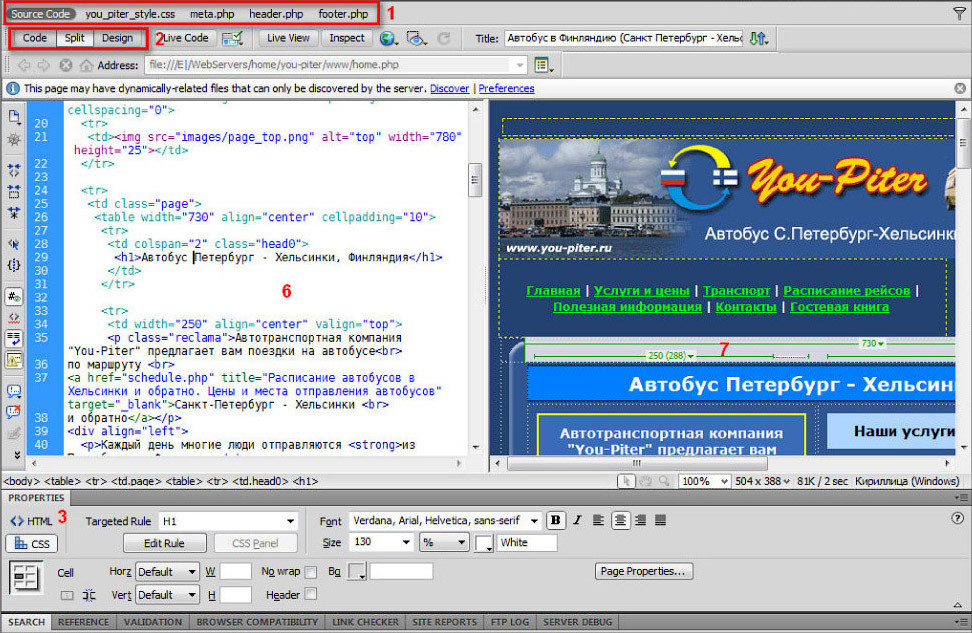Switch to you_piter_style.css related file
The width and height of the screenshot is (972, 633).
click(x=130, y=14)
